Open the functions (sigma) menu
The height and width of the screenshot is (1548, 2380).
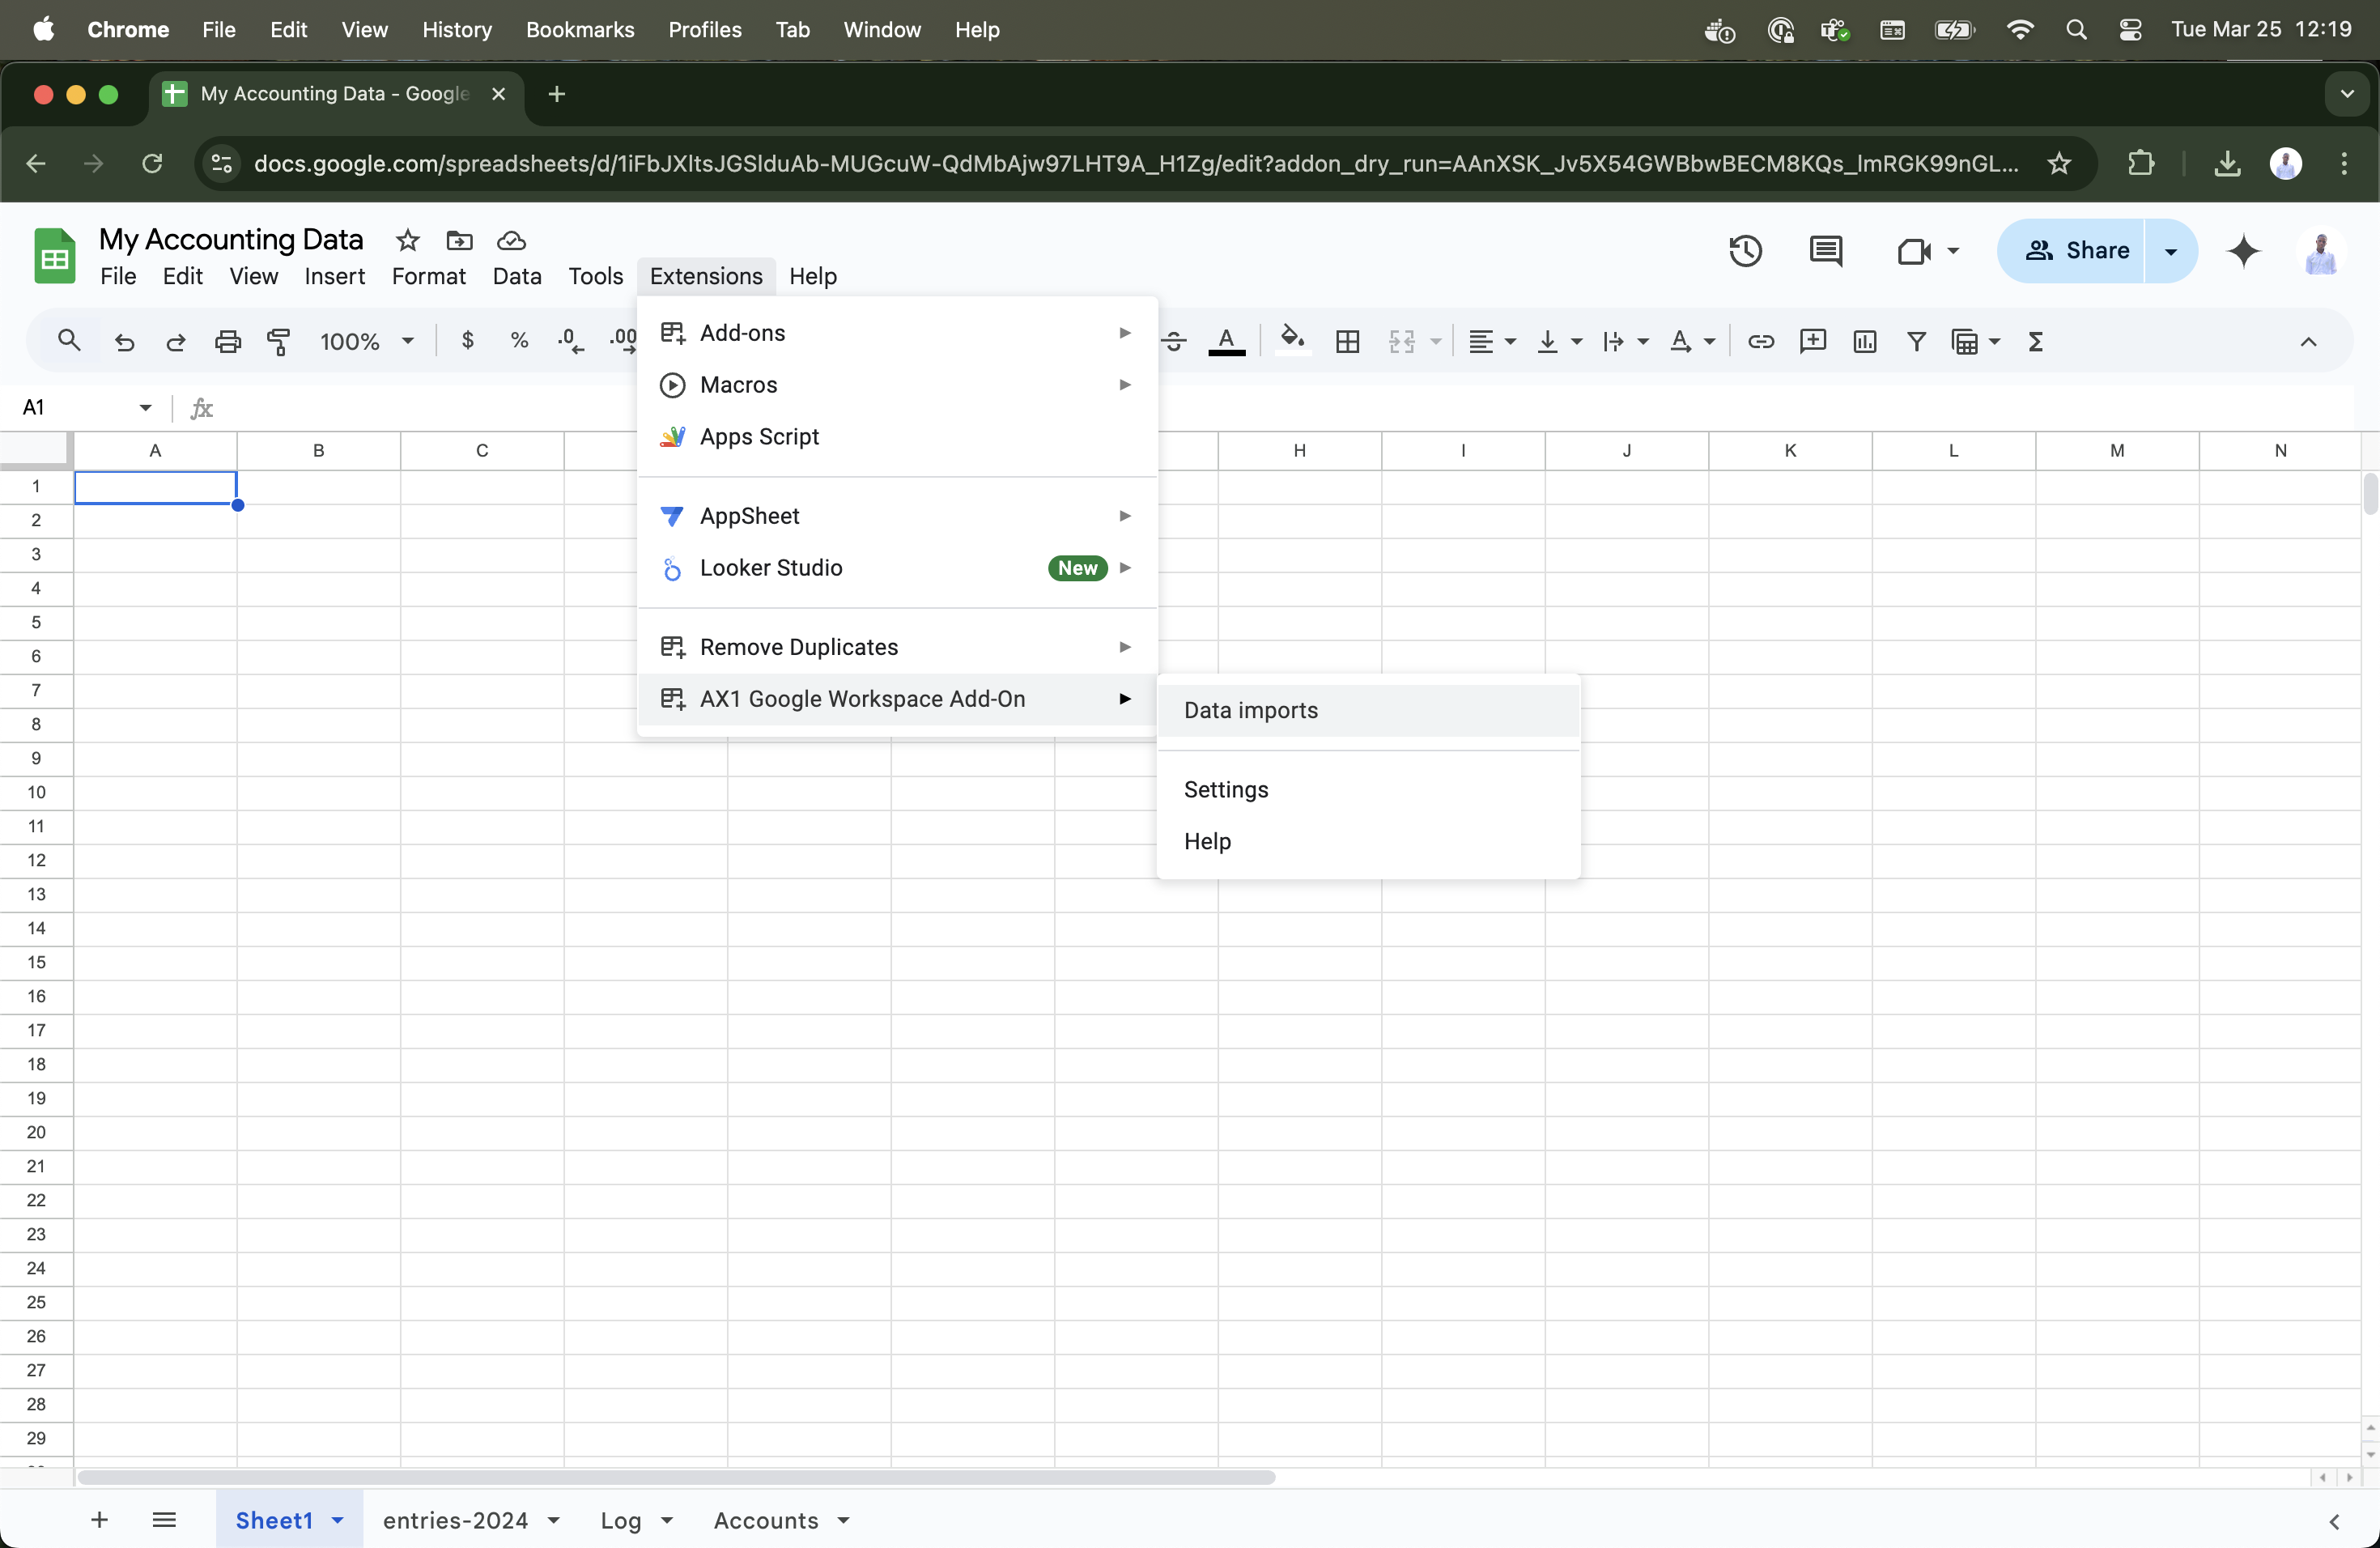2037,341
